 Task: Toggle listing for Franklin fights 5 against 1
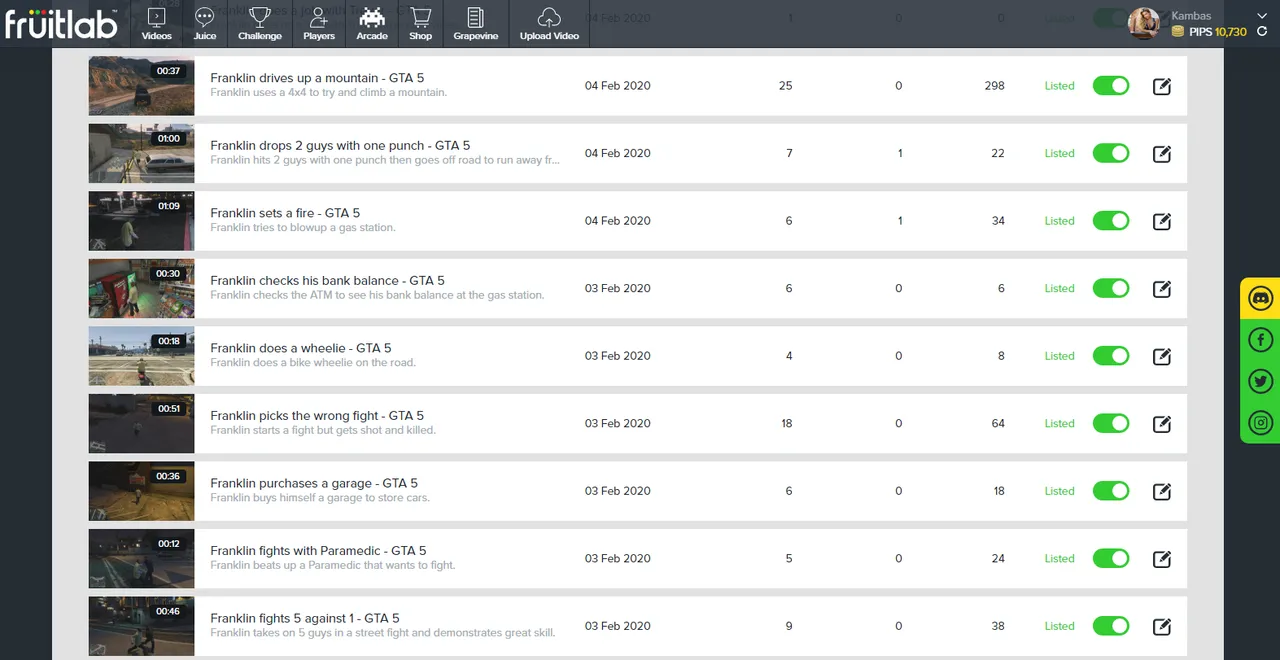pyautogui.click(x=1111, y=626)
